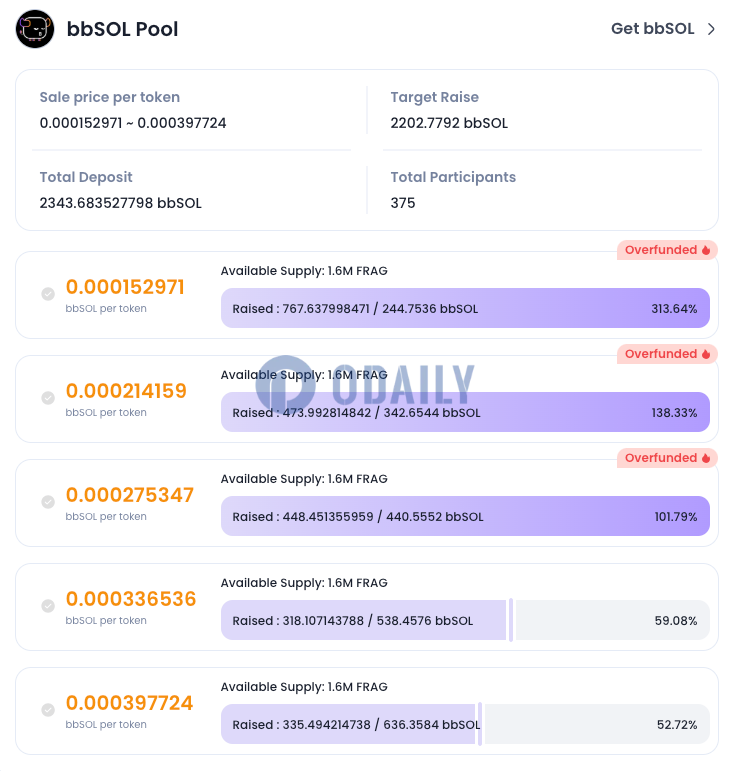Click the bbSOL Pool title
730x771 pixels.
(x=122, y=29)
